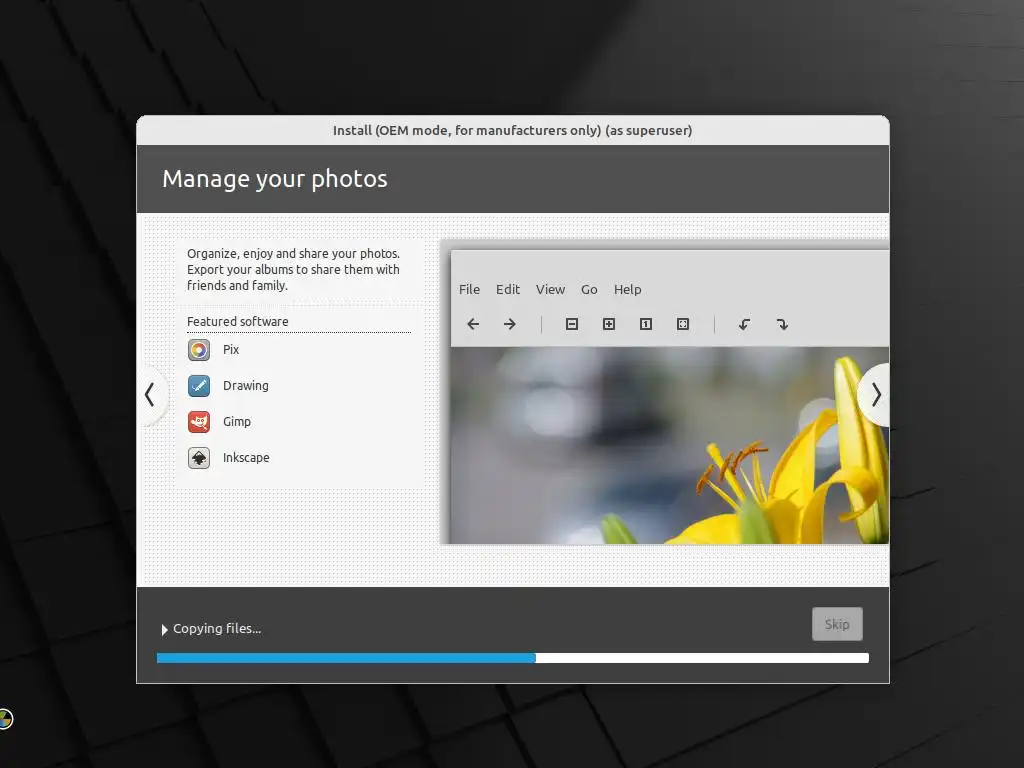This screenshot has width=1024, height=768.
Task: Click the Inkscape app icon
Action: point(199,458)
